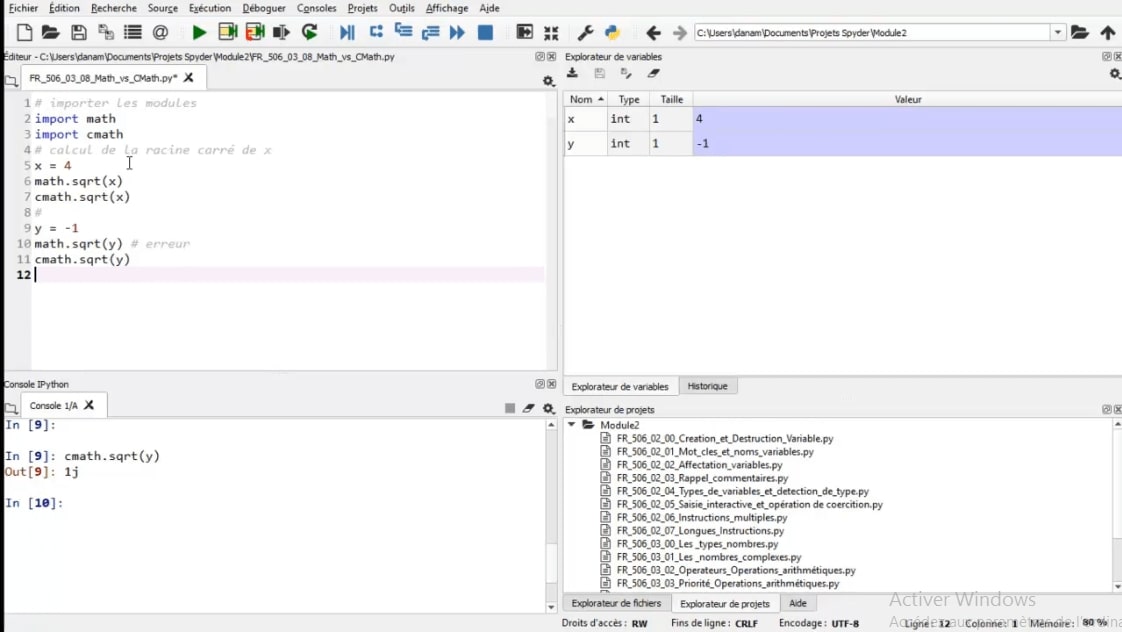1122x632 pixels.
Task: Select Console 1/A tab
Action: click(x=54, y=405)
